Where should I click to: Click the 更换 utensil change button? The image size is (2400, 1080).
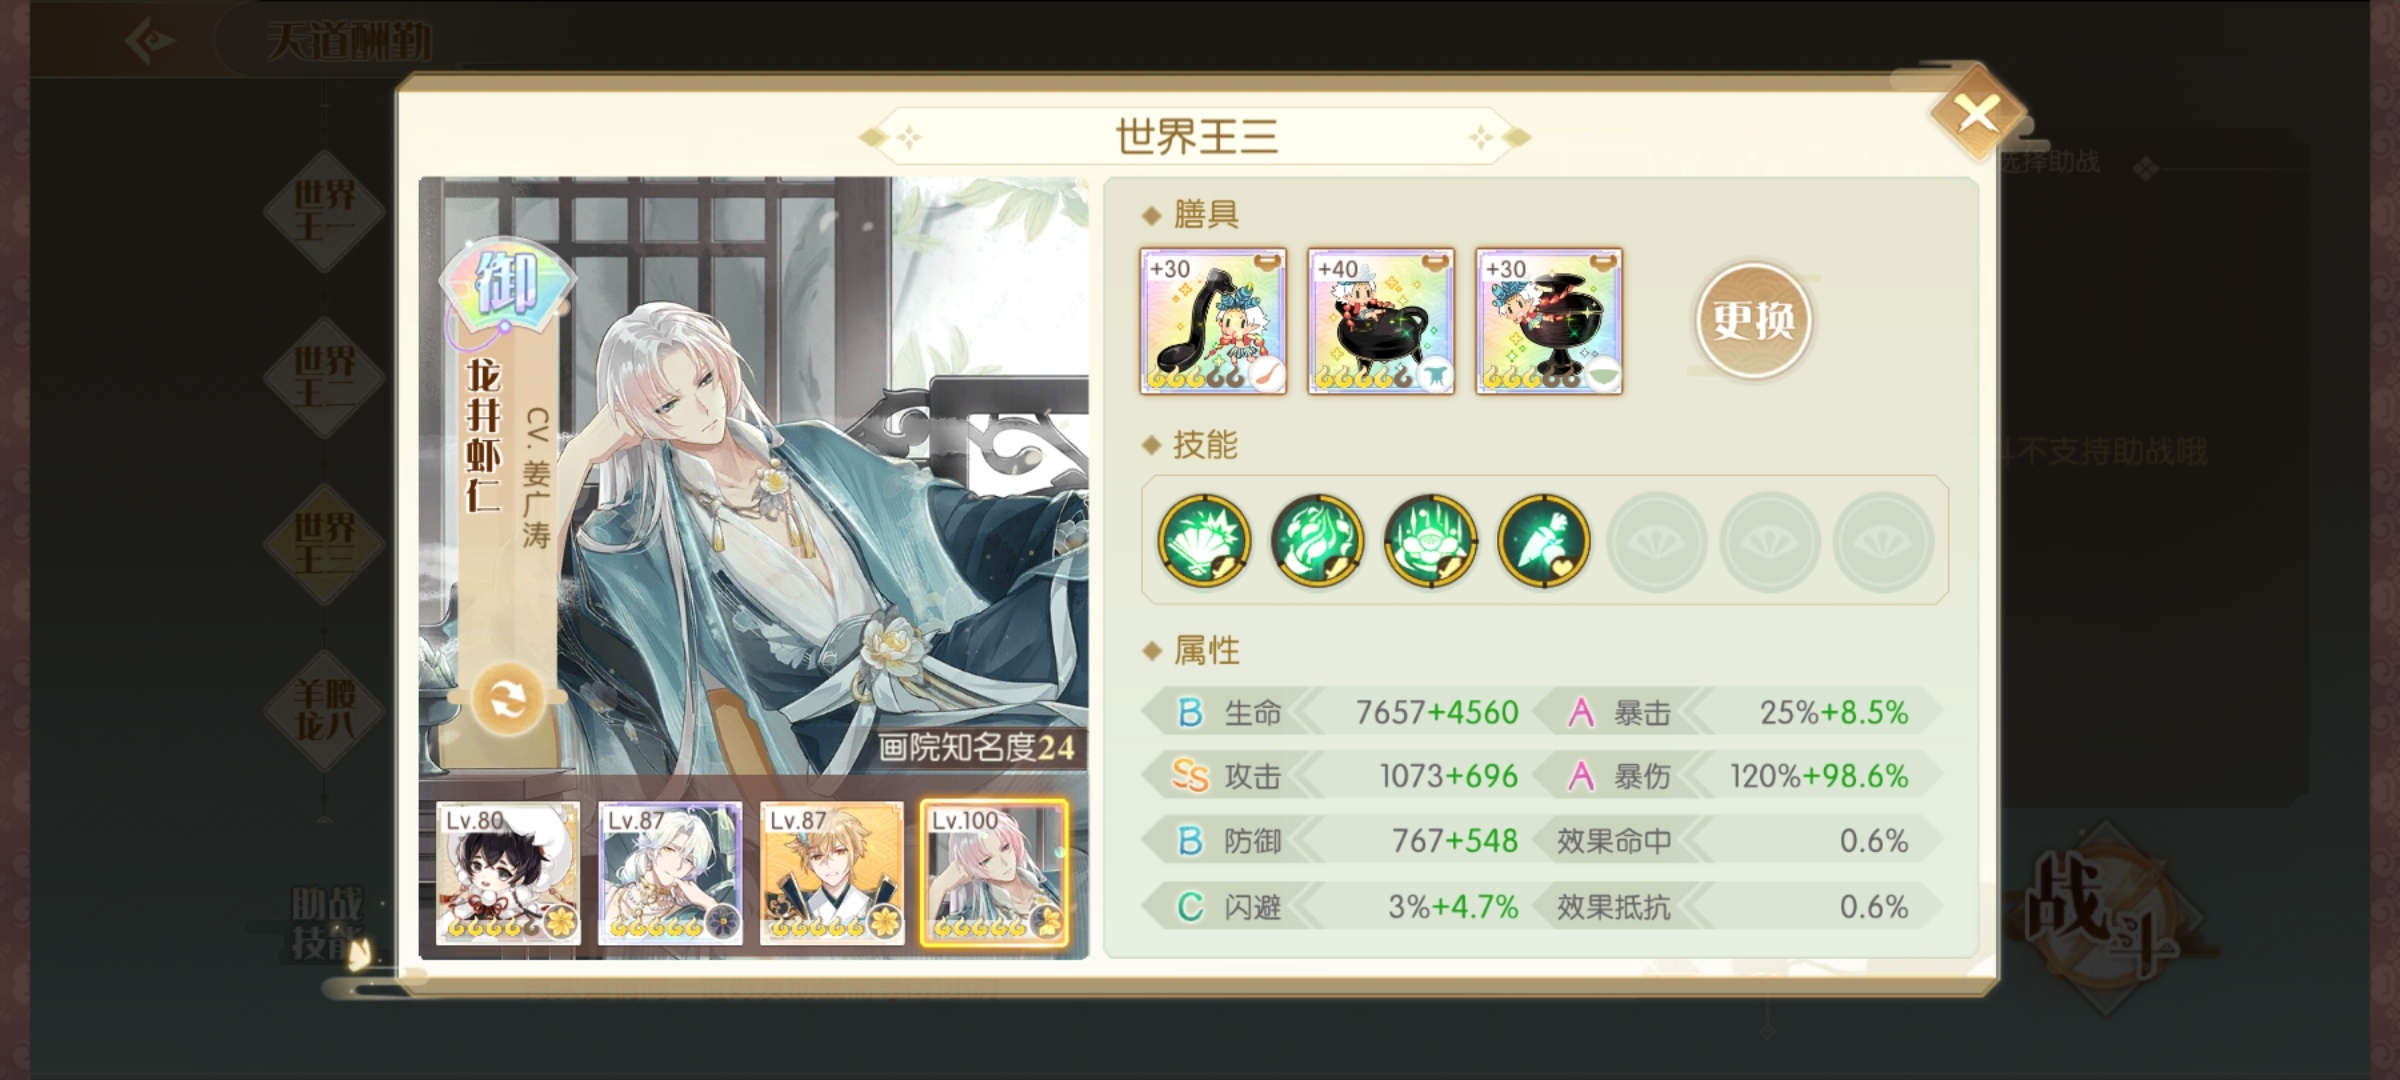1753,320
